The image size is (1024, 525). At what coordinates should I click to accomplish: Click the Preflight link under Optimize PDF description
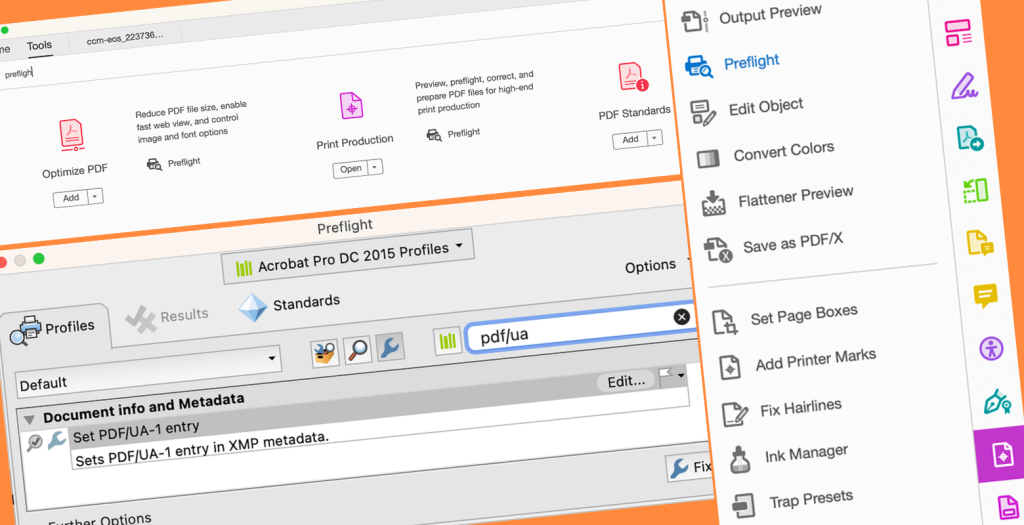coord(174,163)
